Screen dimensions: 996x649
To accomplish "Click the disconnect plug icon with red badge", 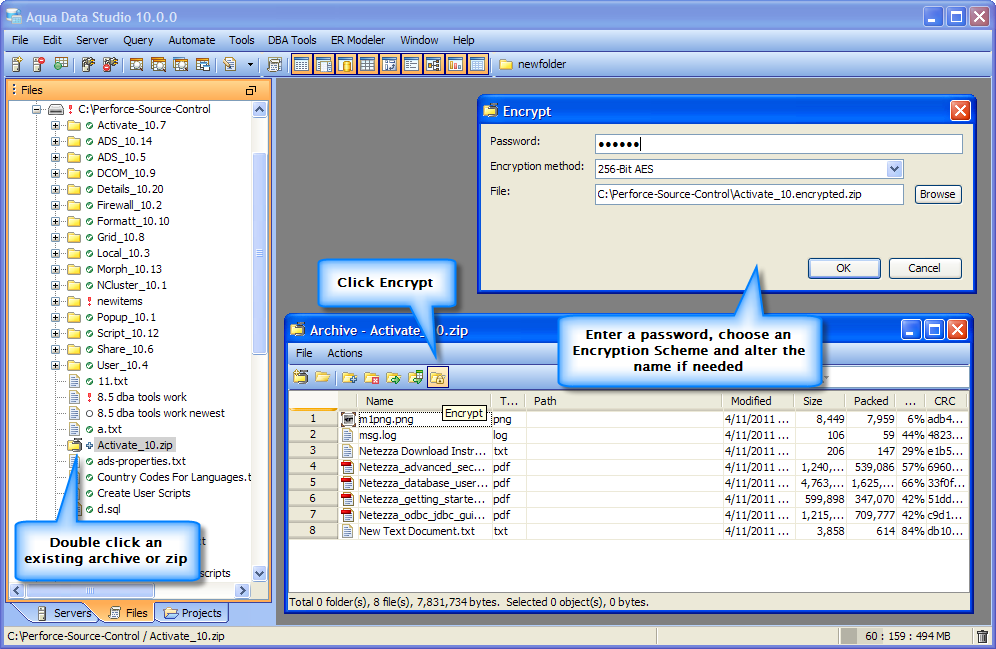I will click(110, 64).
